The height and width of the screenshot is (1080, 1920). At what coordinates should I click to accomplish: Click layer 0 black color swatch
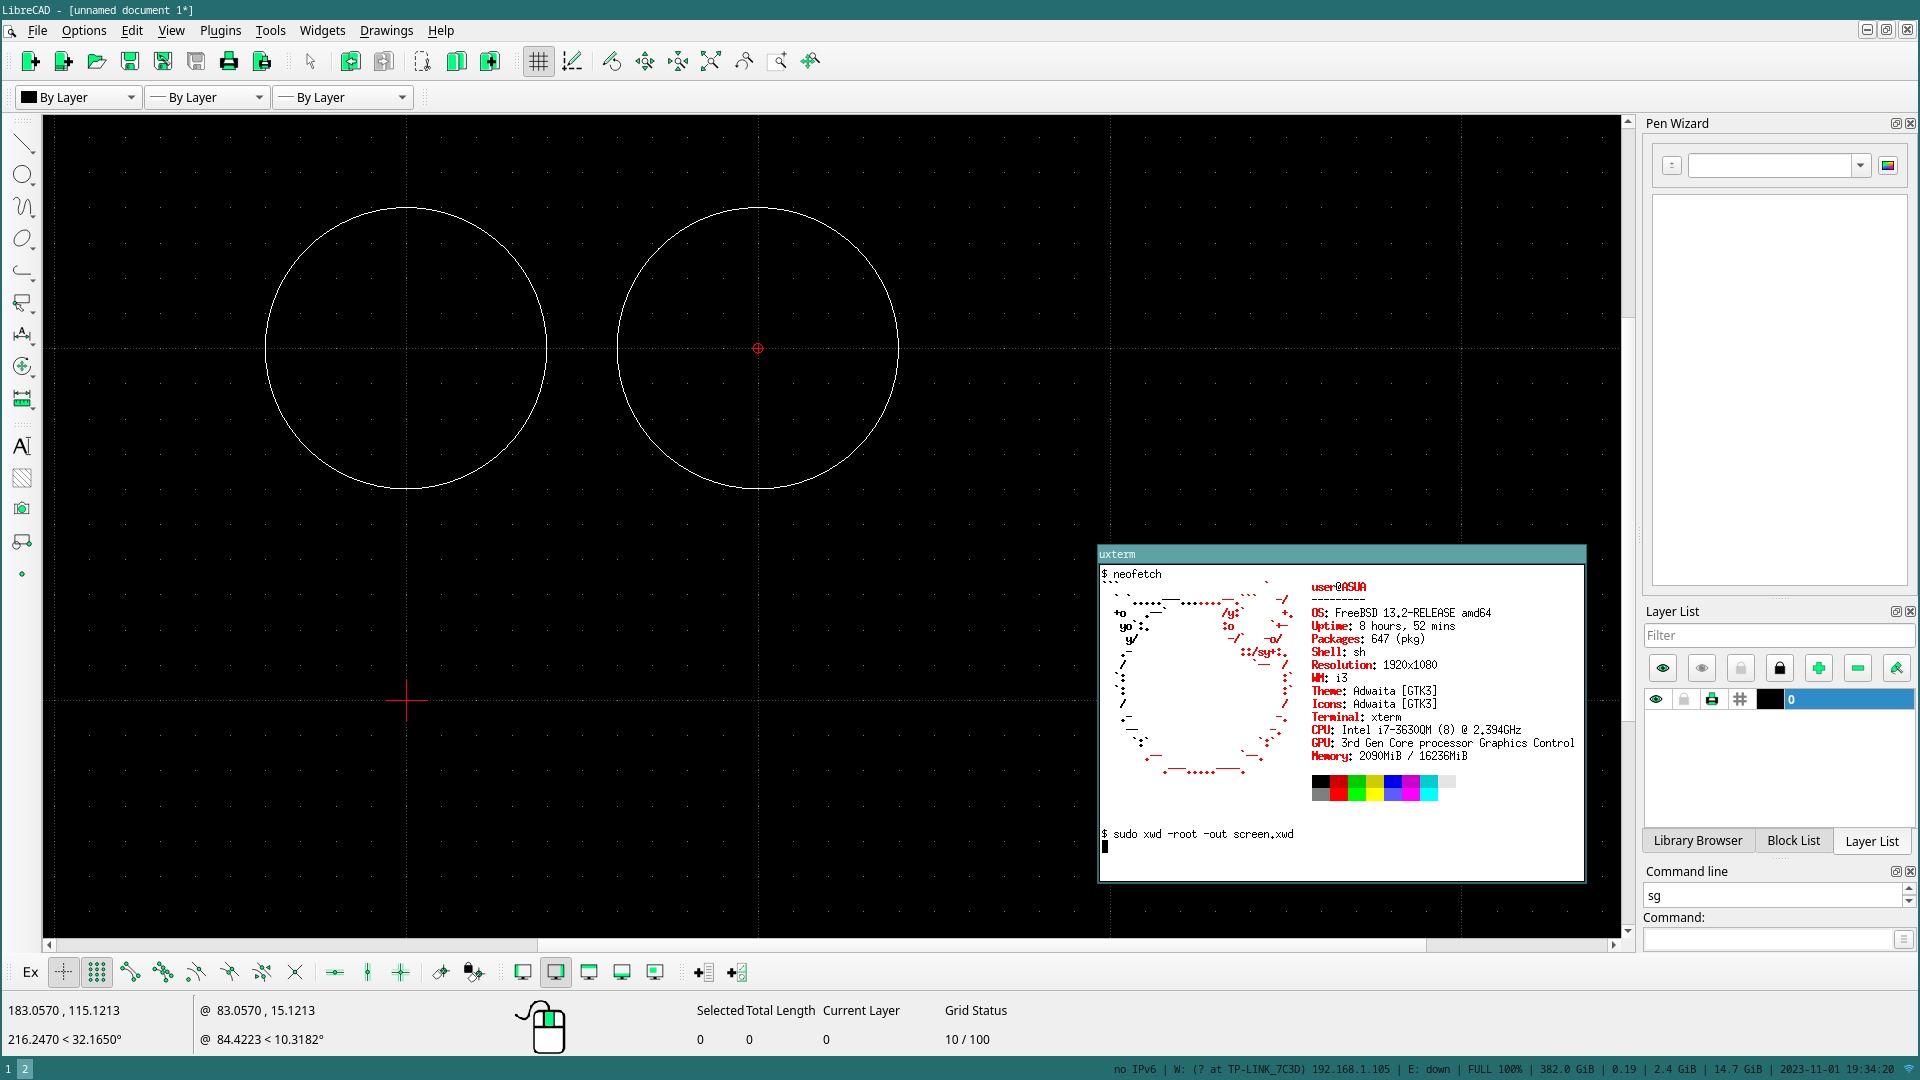[x=1770, y=700]
